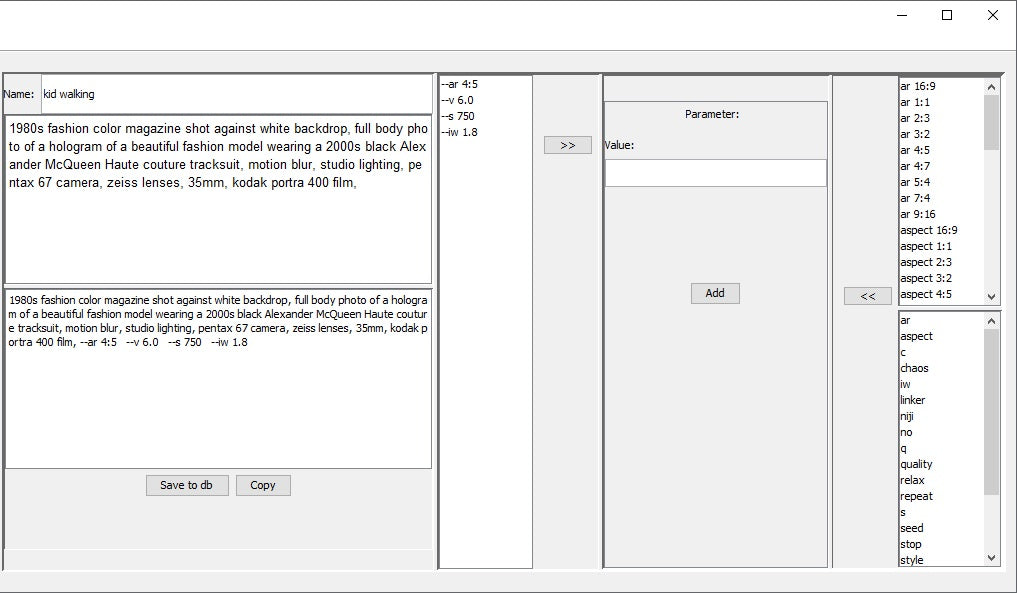Select --ar 4:5 in applied parameters
1017x593 pixels.
click(460, 84)
